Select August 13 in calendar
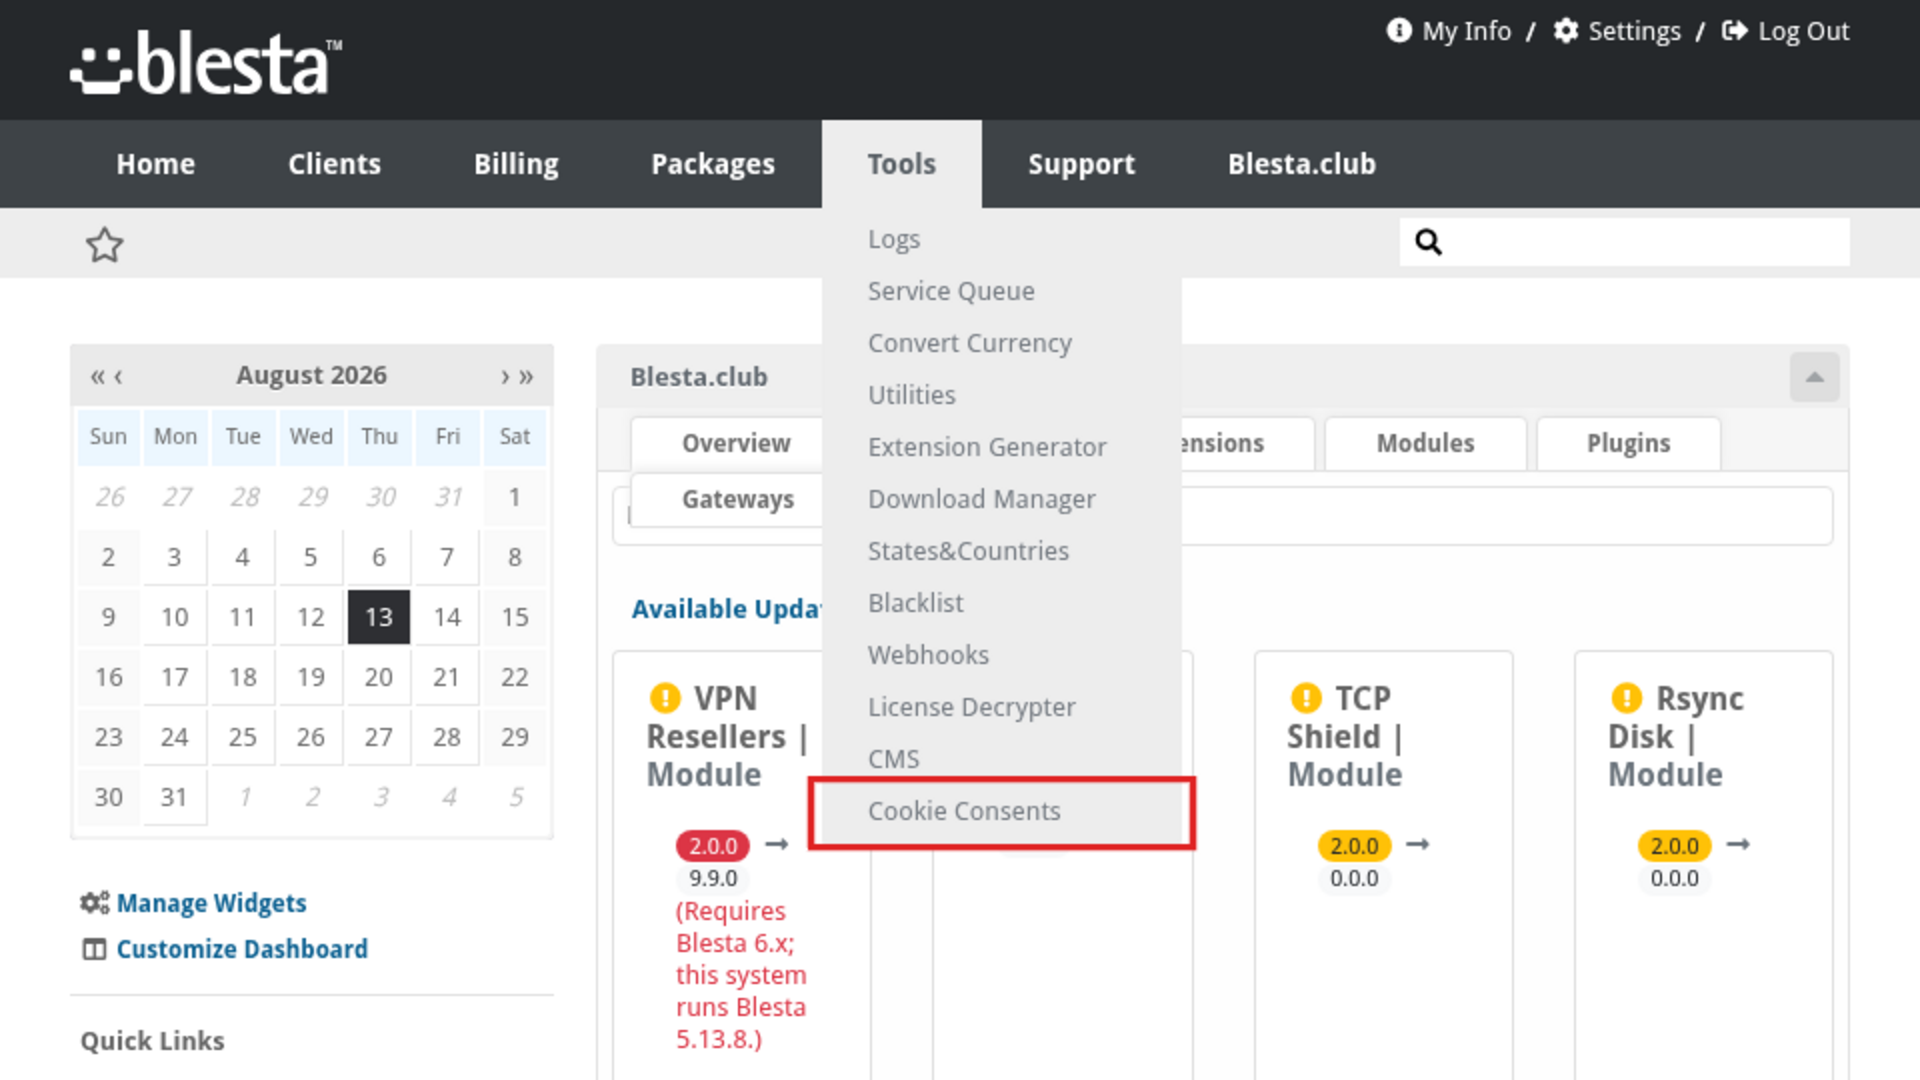 378,617
